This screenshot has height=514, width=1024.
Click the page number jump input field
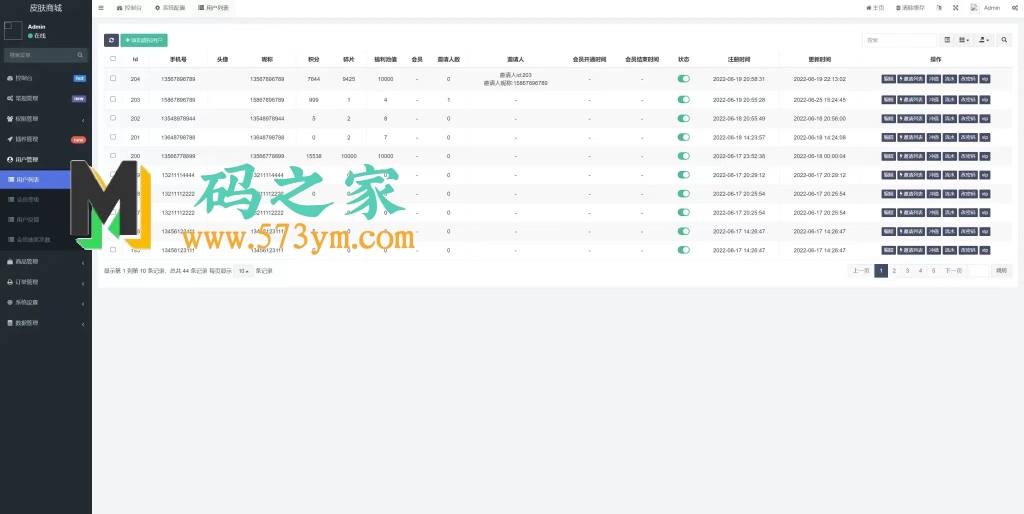point(980,271)
